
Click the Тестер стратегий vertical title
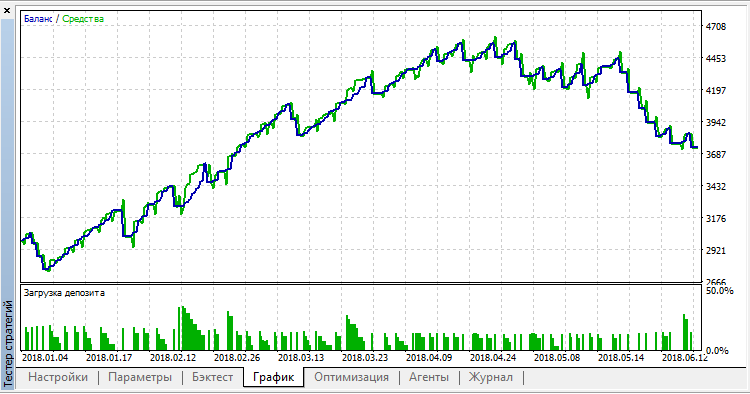tap(8, 344)
